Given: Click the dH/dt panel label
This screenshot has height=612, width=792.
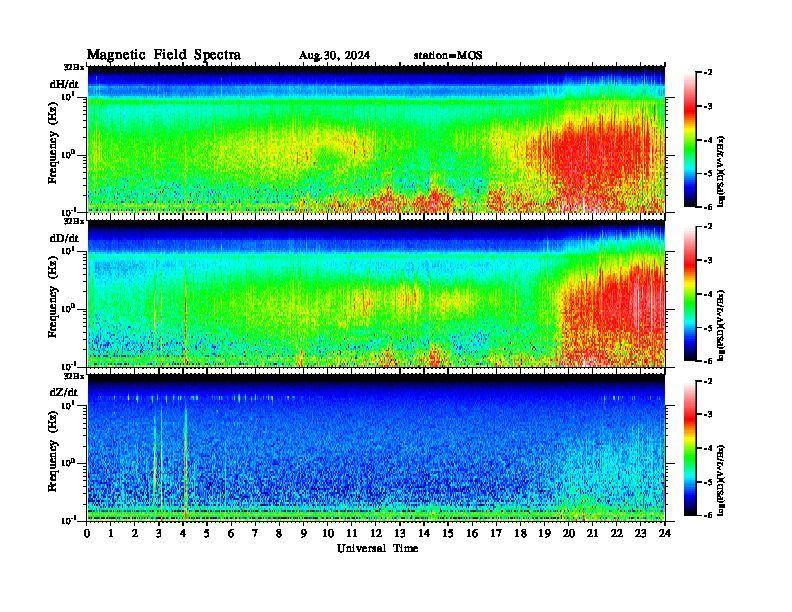Looking at the screenshot, I should click(x=64, y=84).
